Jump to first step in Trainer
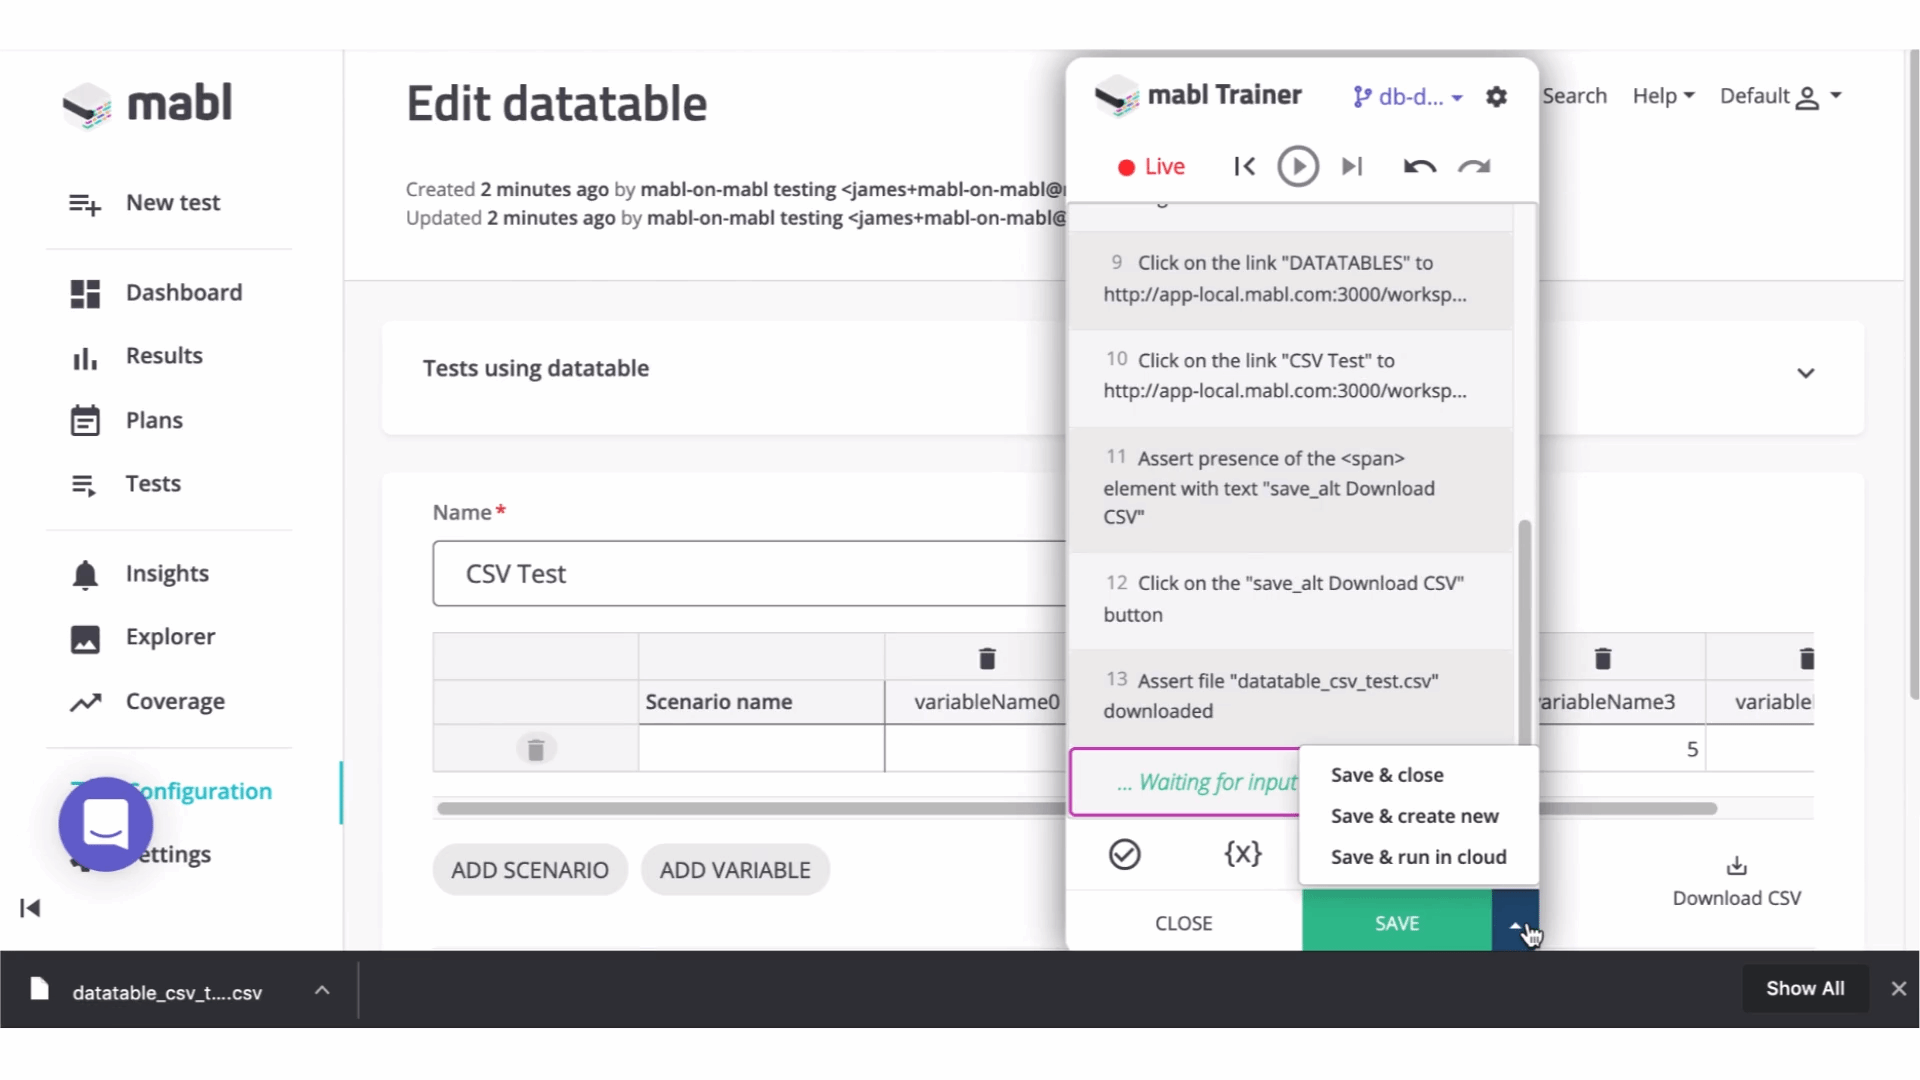 1244,166
